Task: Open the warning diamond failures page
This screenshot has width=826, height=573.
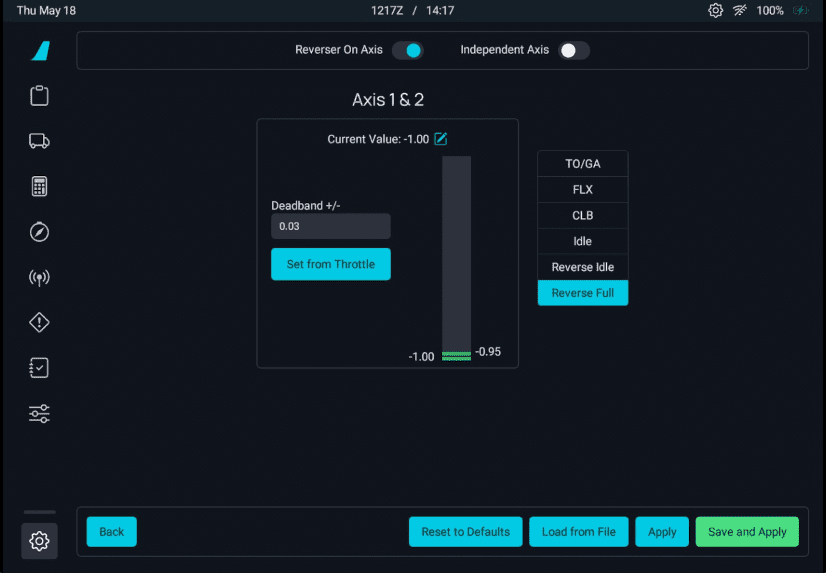Action: click(39, 322)
